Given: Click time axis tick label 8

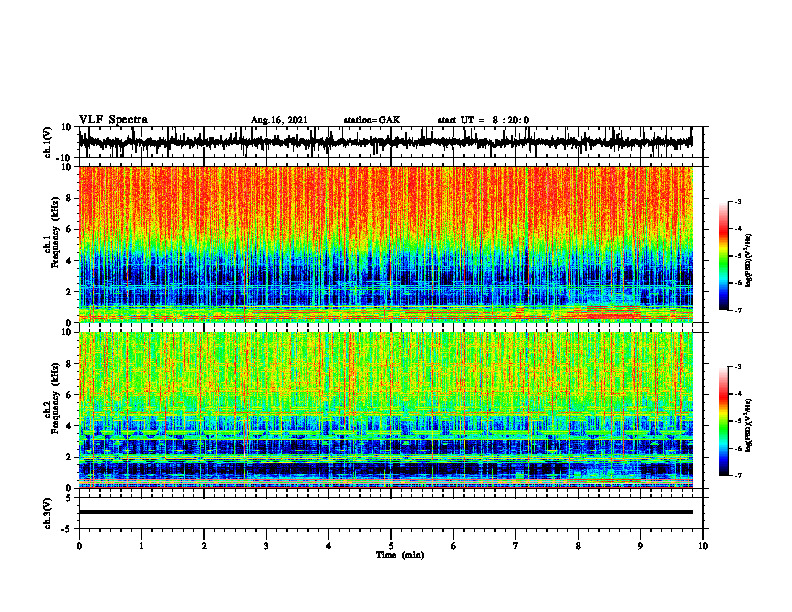Looking at the screenshot, I should coord(578,546).
